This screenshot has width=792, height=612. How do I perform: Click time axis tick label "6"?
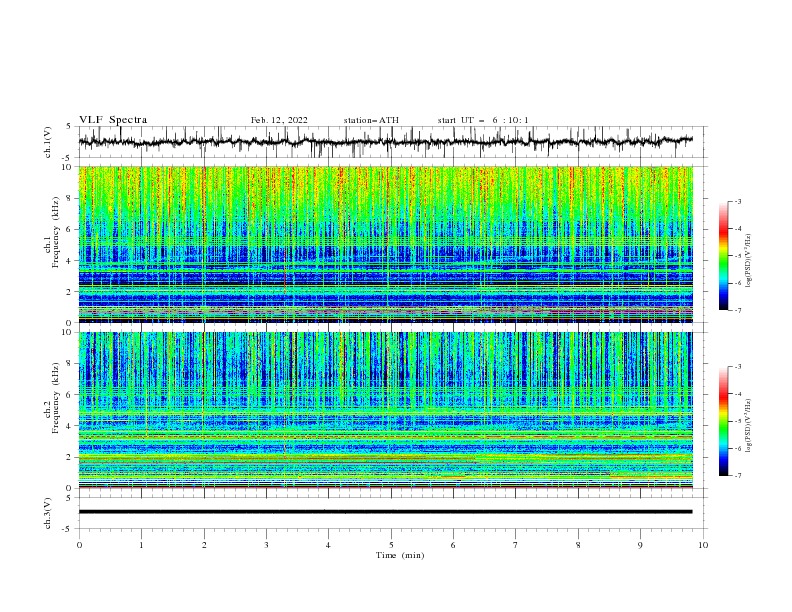click(x=453, y=545)
